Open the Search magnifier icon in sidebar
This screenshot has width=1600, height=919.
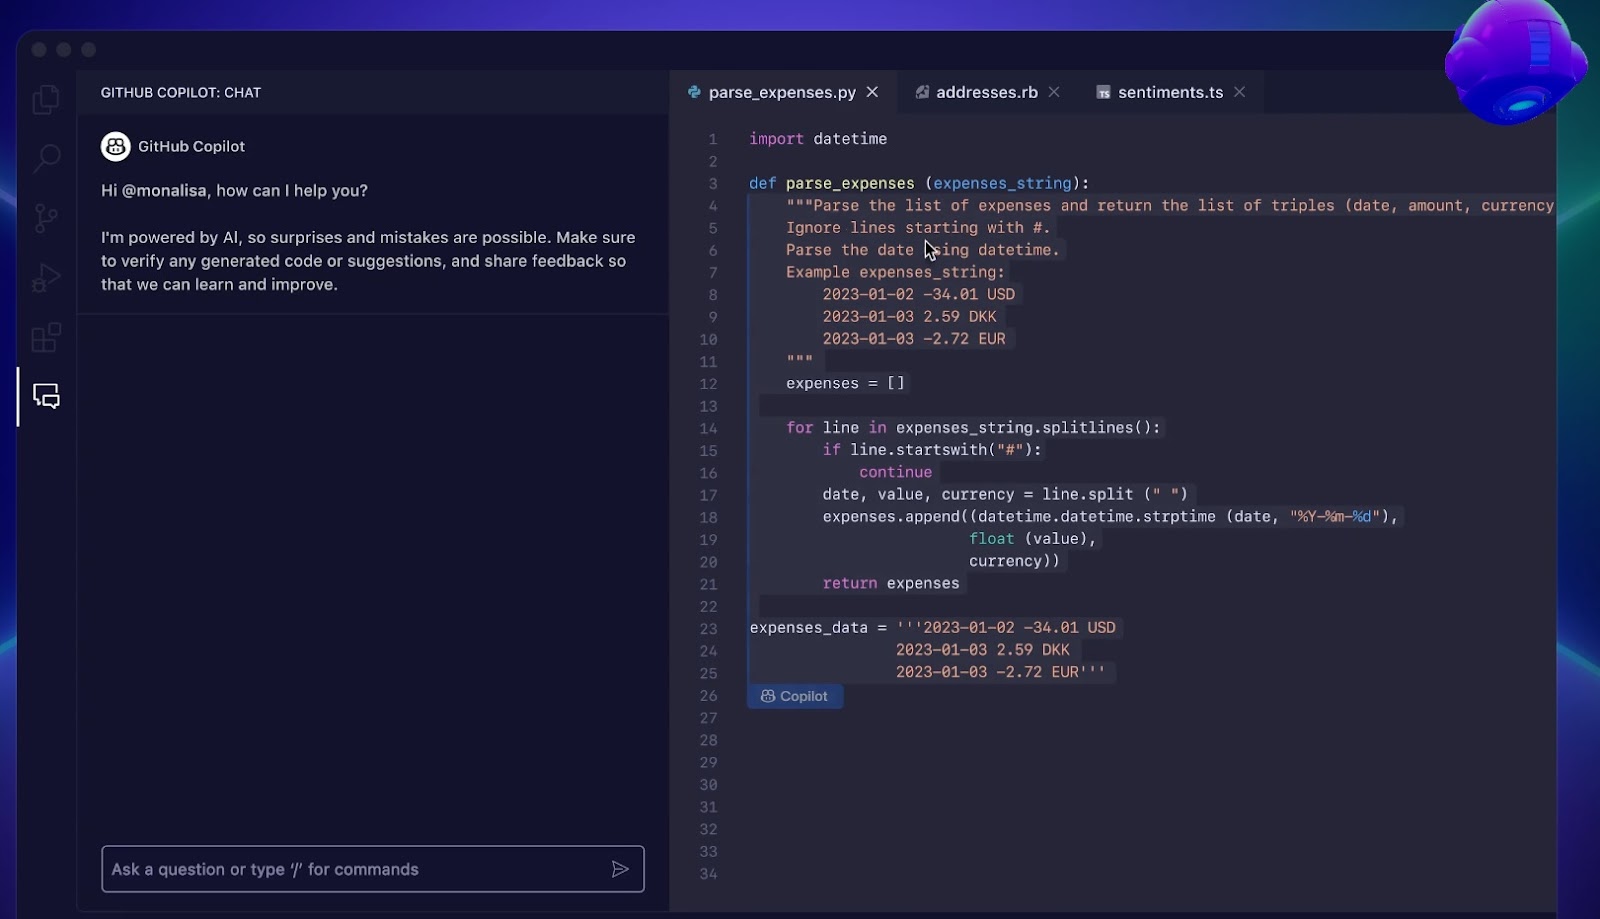click(x=46, y=158)
